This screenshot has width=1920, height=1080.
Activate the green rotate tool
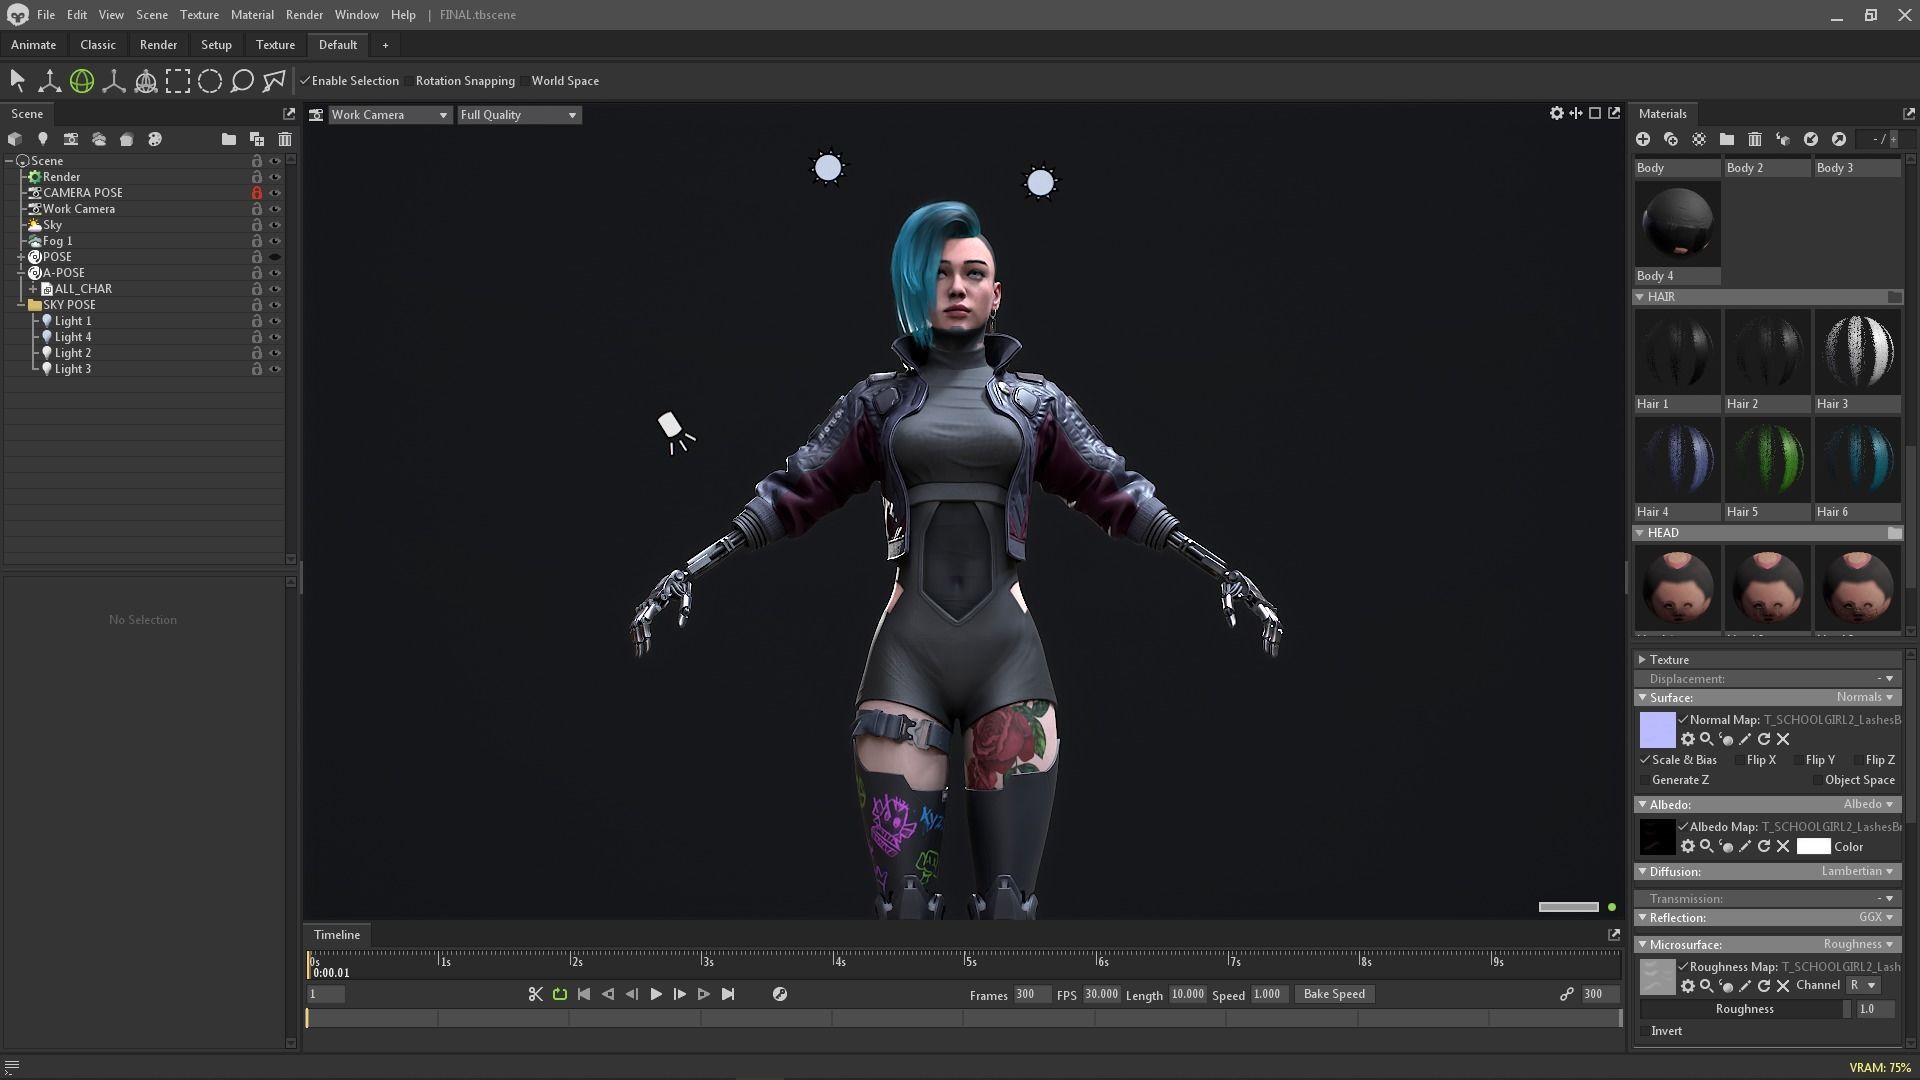point(82,81)
